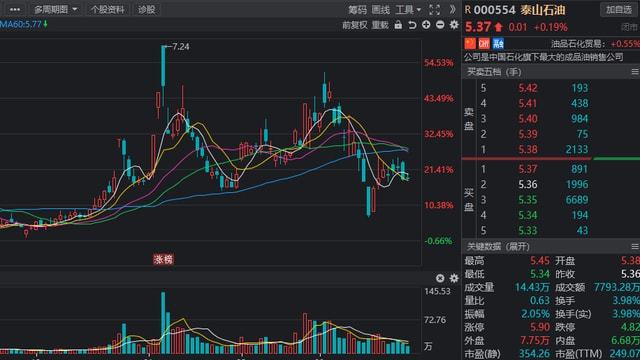Select buy level 4 price 5.34
The image size is (640, 360).
click(x=528, y=215)
